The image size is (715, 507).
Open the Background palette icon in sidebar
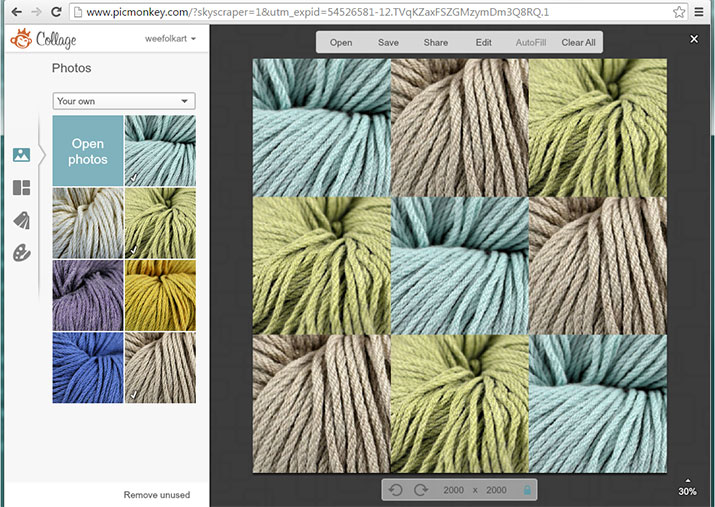tap(21, 253)
